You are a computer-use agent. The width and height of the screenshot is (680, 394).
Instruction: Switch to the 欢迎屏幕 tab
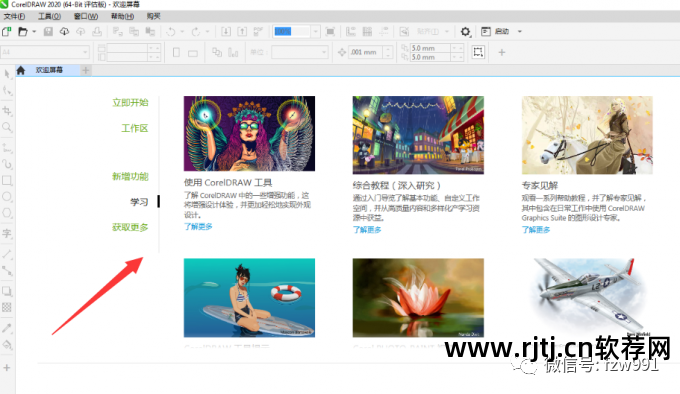click(49, 70)
